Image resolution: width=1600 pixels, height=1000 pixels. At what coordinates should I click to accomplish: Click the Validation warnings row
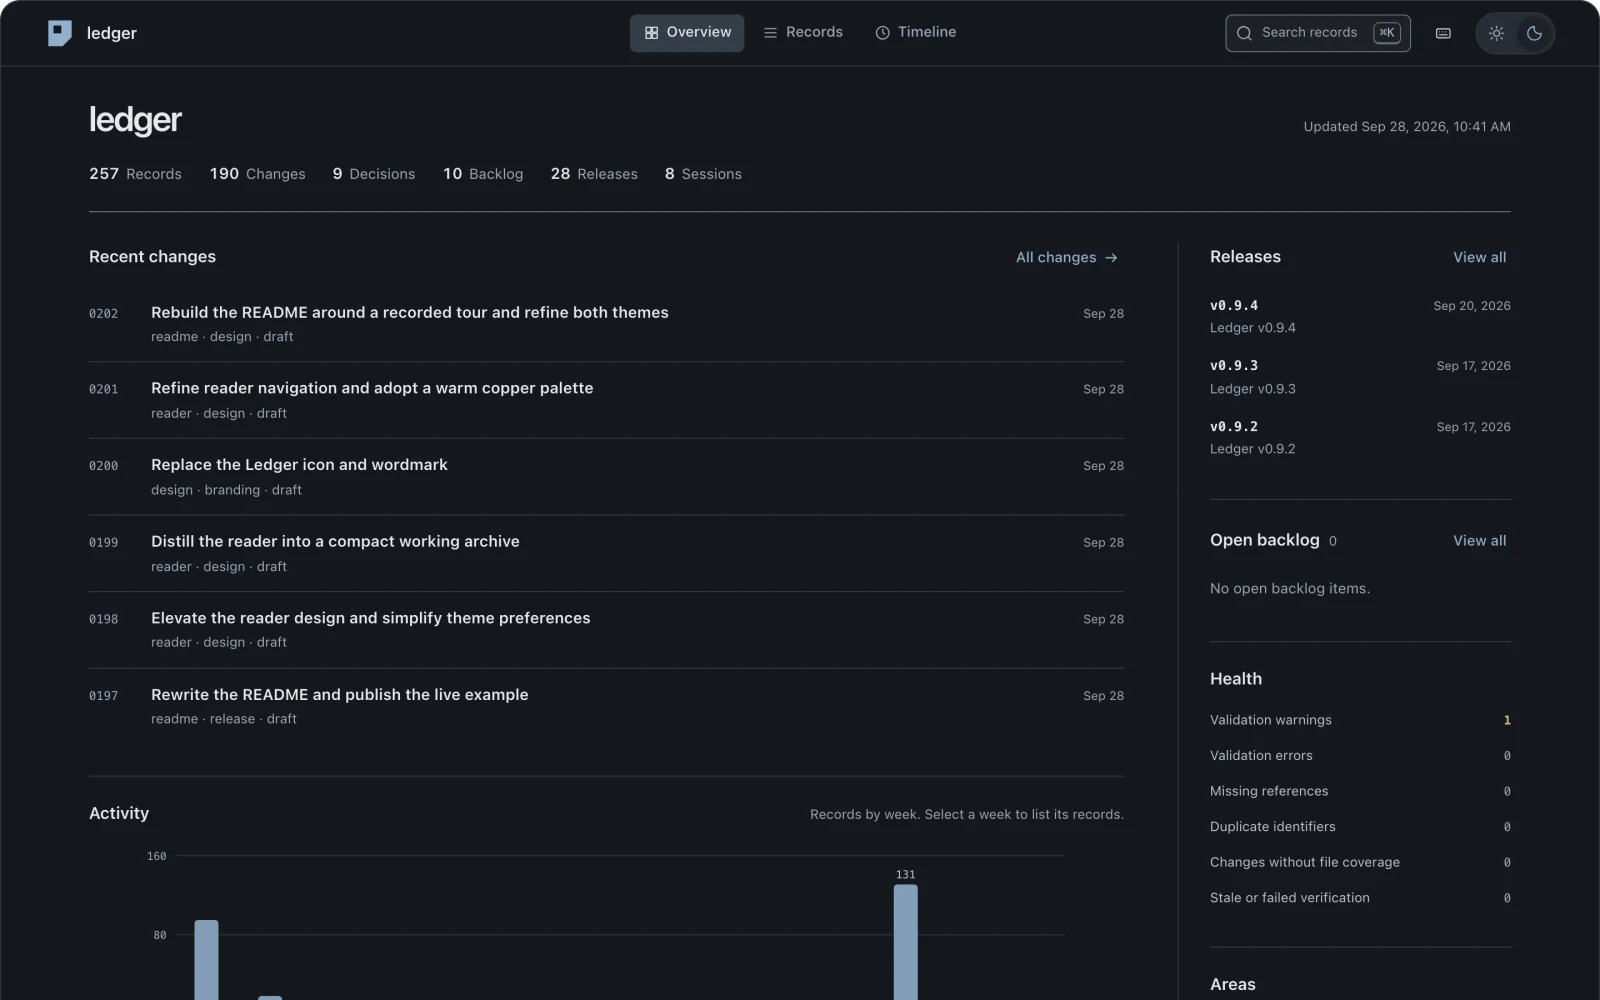coord(1360,720)
